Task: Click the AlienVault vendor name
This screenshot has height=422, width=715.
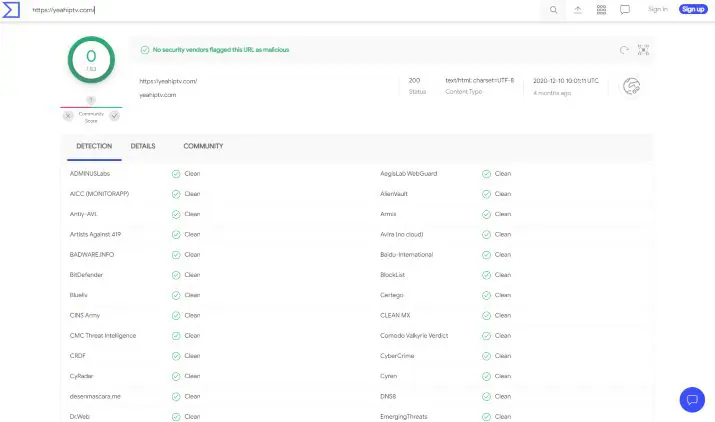Action: [x=394, y=194]
